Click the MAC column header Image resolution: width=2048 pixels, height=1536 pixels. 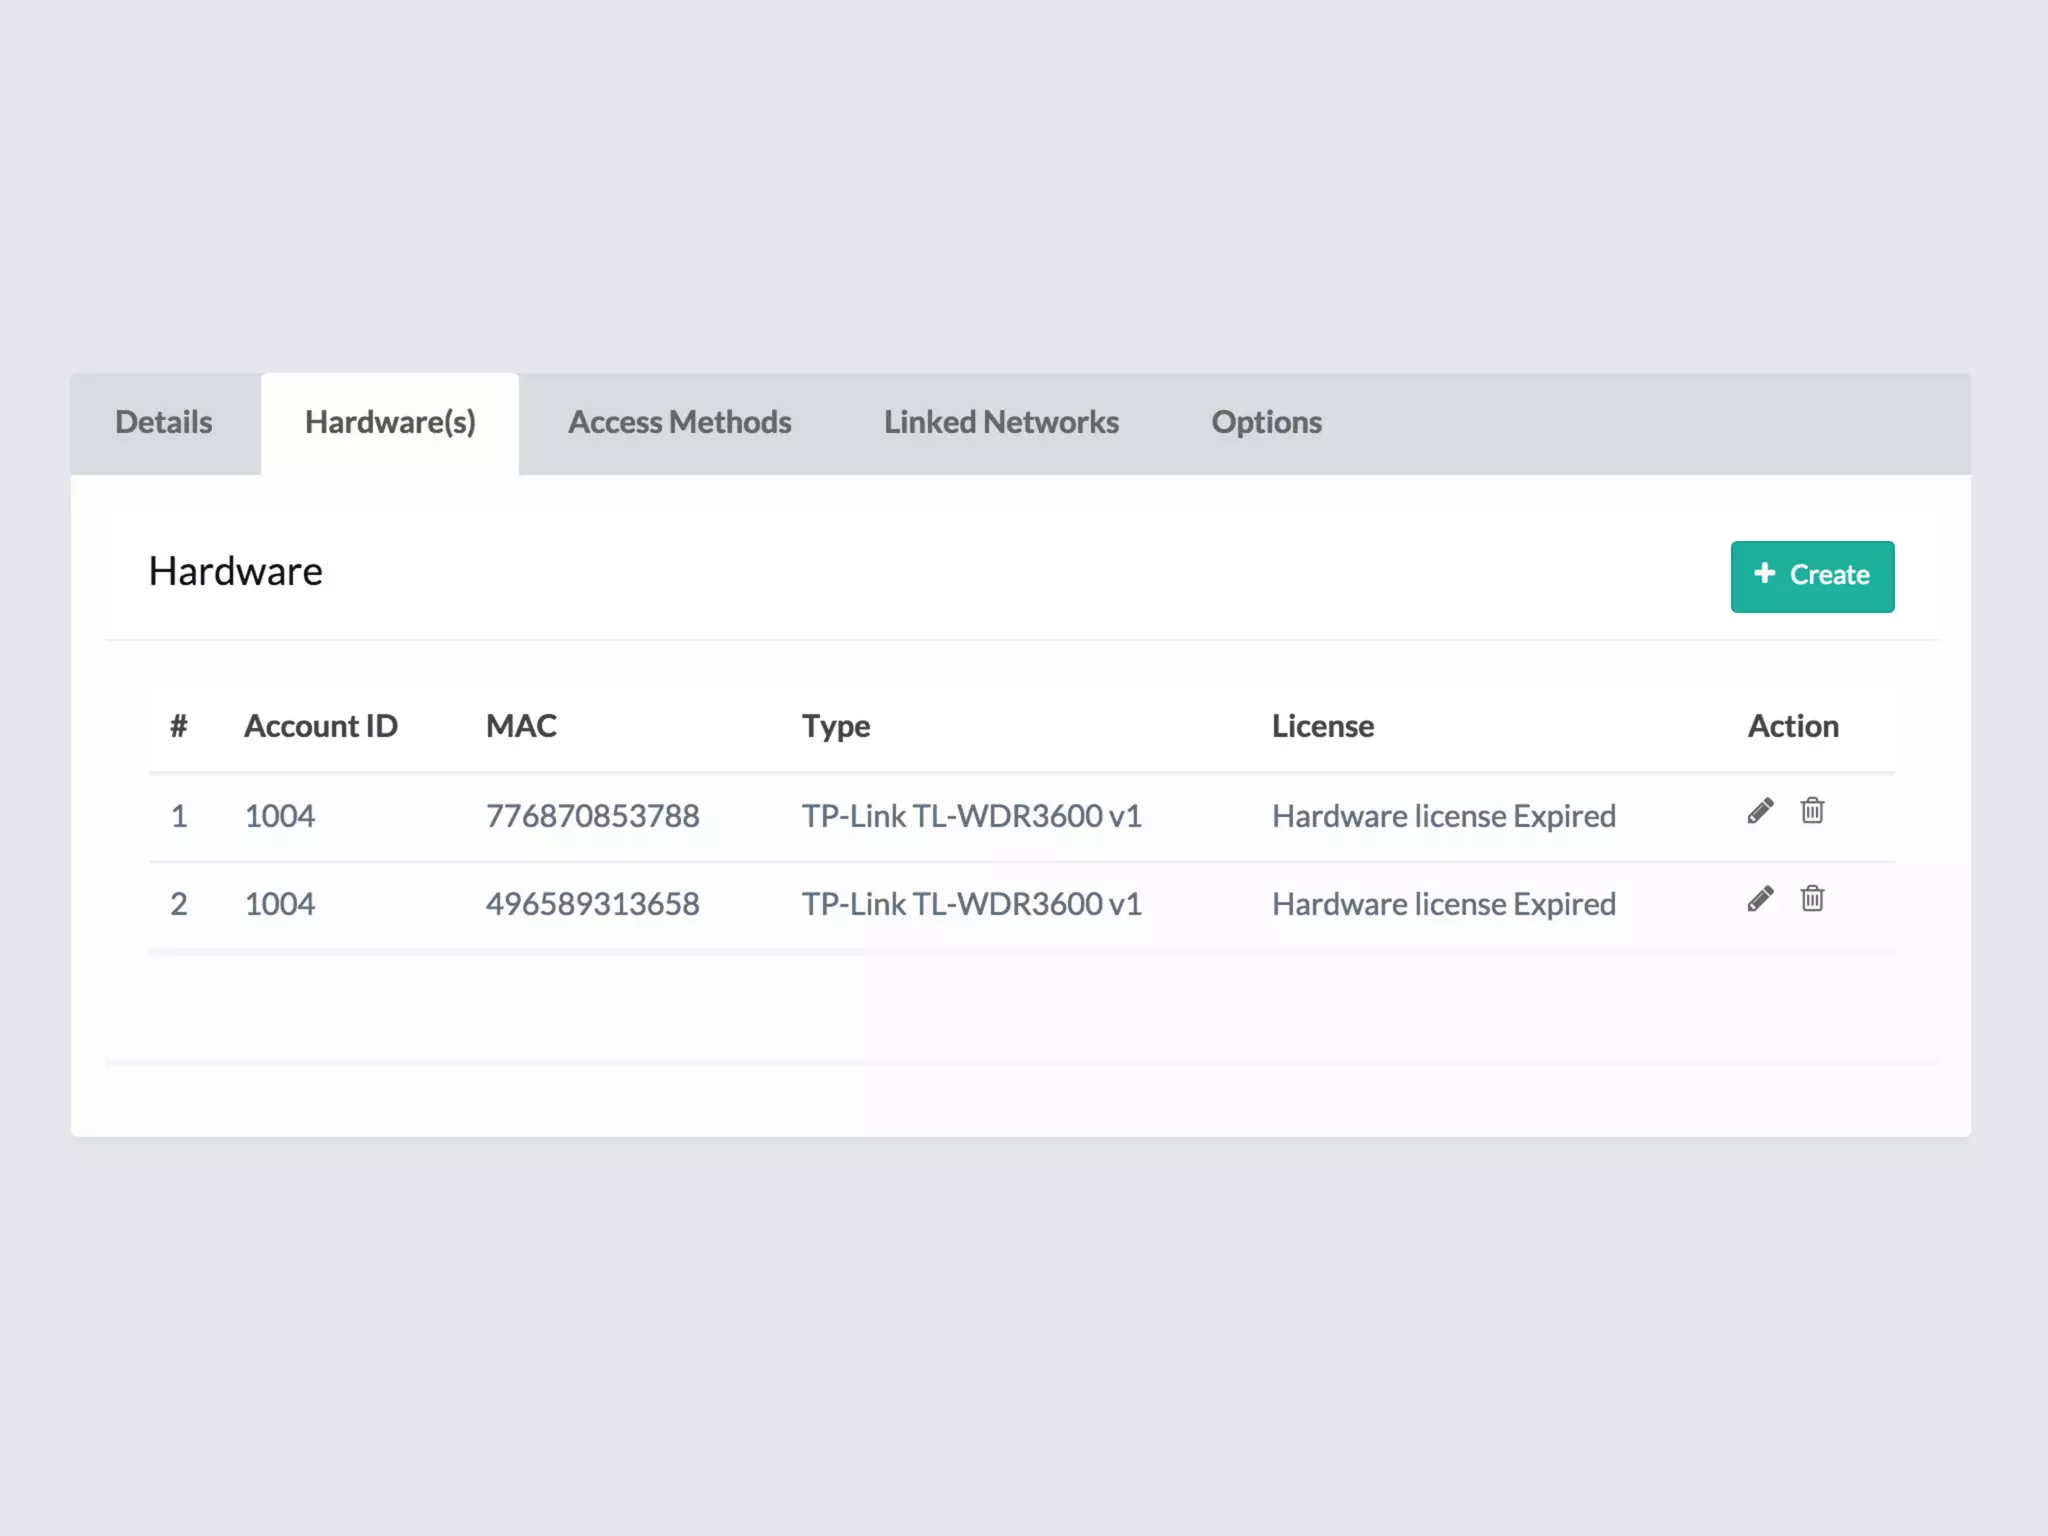pos(521,726)
